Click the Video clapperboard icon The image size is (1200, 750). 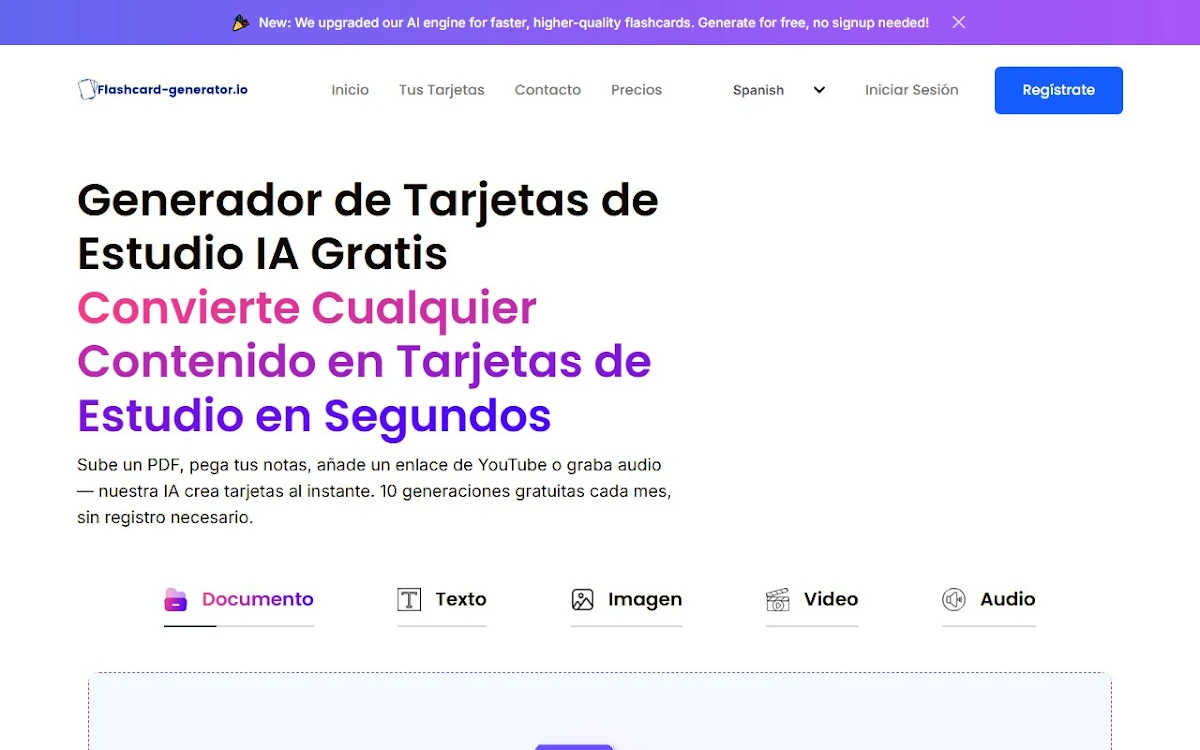coord(778,600)
